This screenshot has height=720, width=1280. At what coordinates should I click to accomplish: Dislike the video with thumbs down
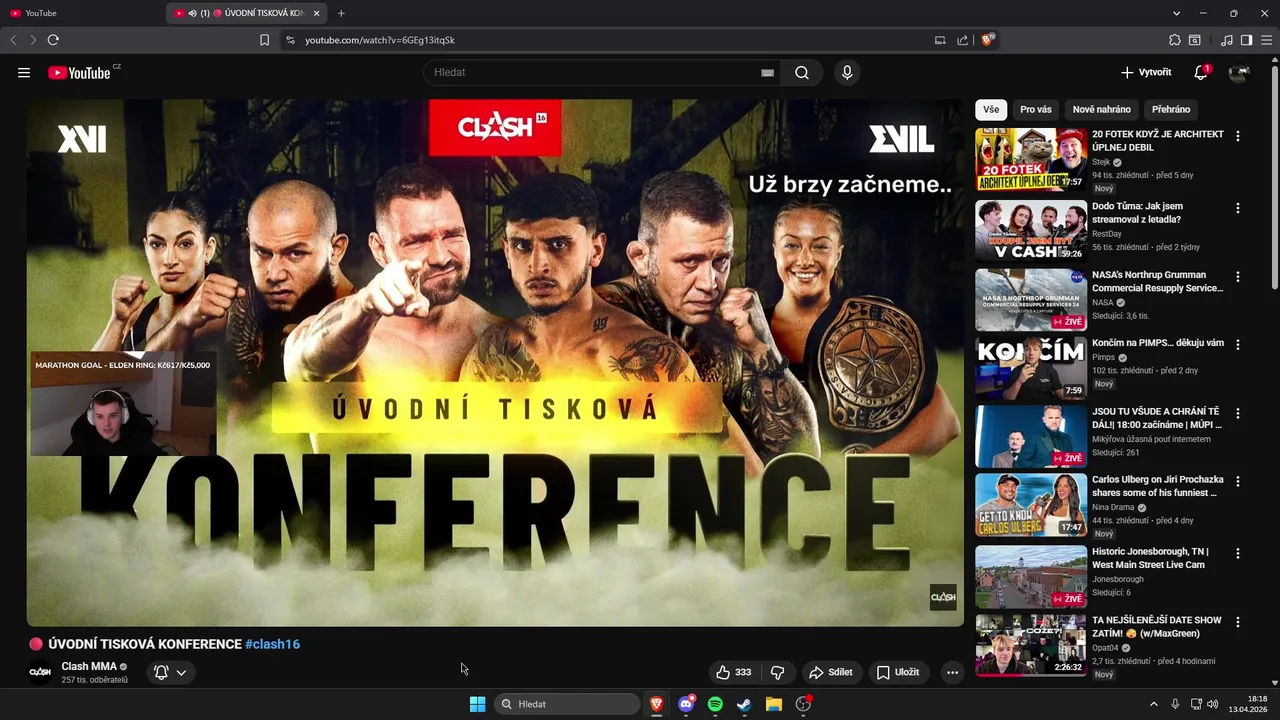777,672
